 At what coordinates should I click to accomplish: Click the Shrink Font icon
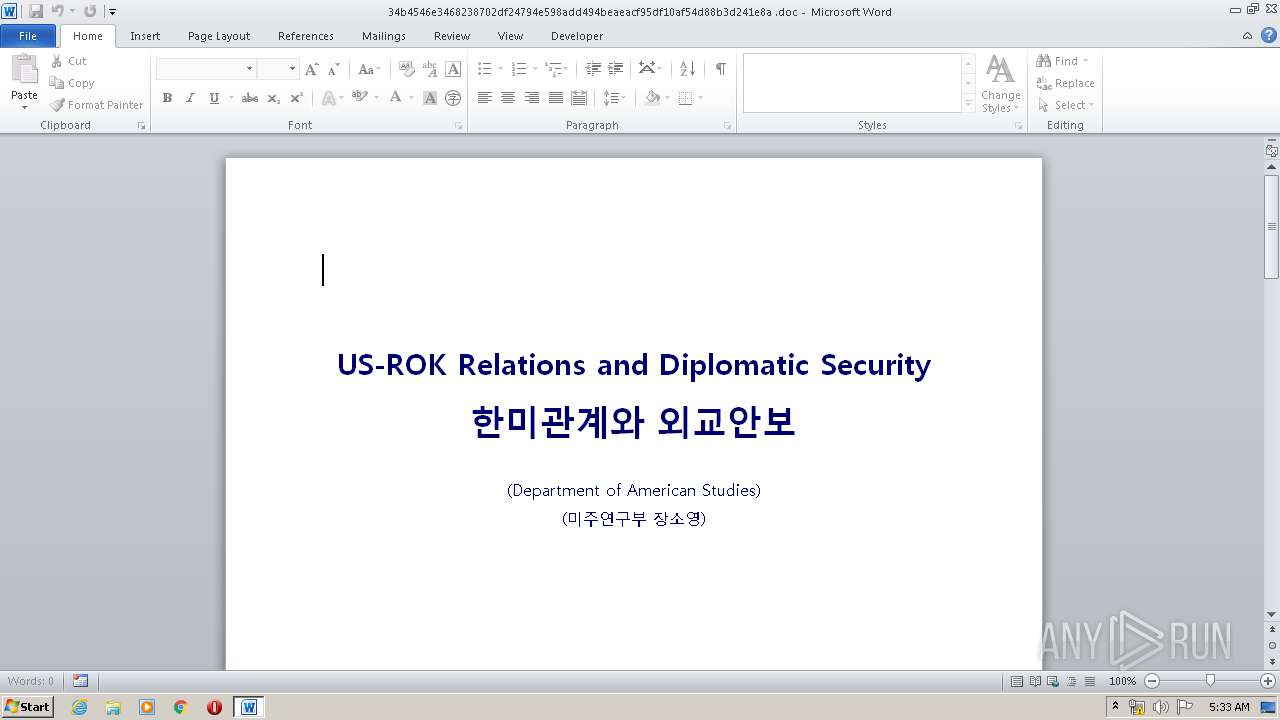click(333, 69)
